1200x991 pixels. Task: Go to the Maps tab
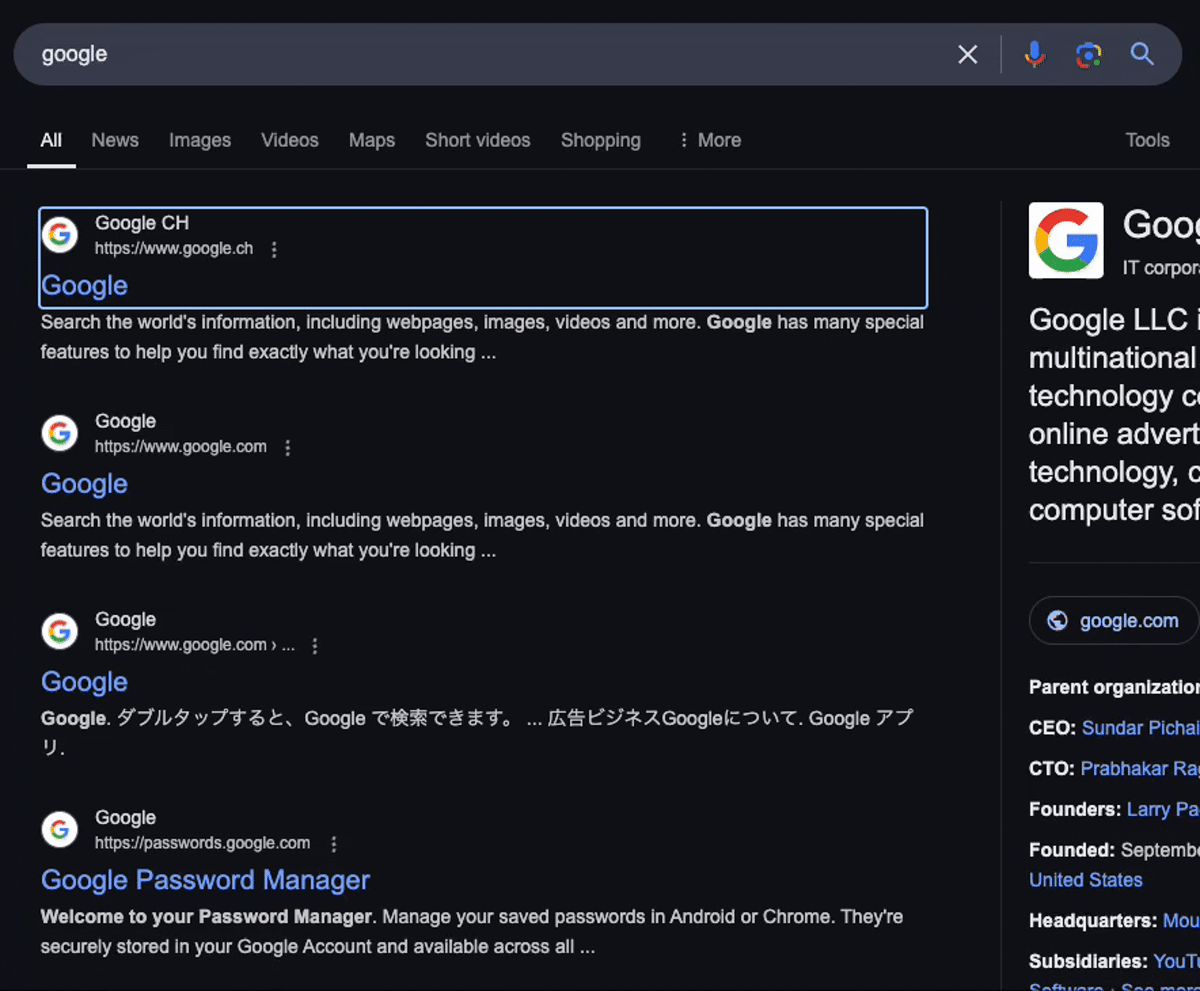372,140
